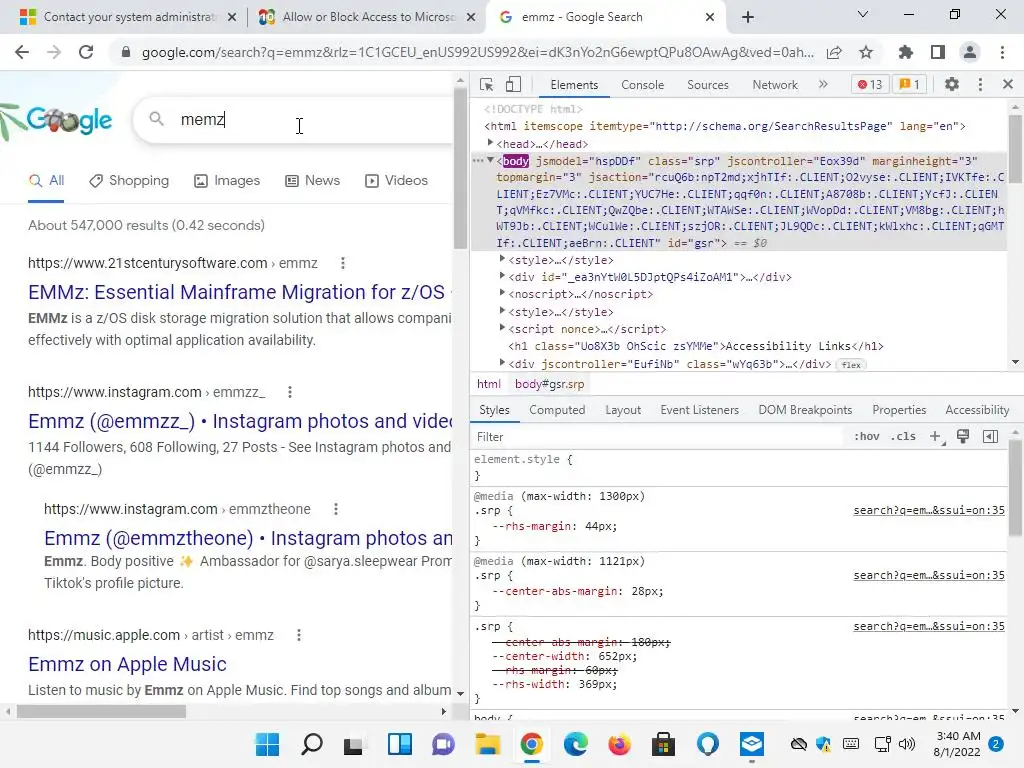Open DevTools customize three-dot menu
Screen dimensions: 1024x768
pos(980,84)
